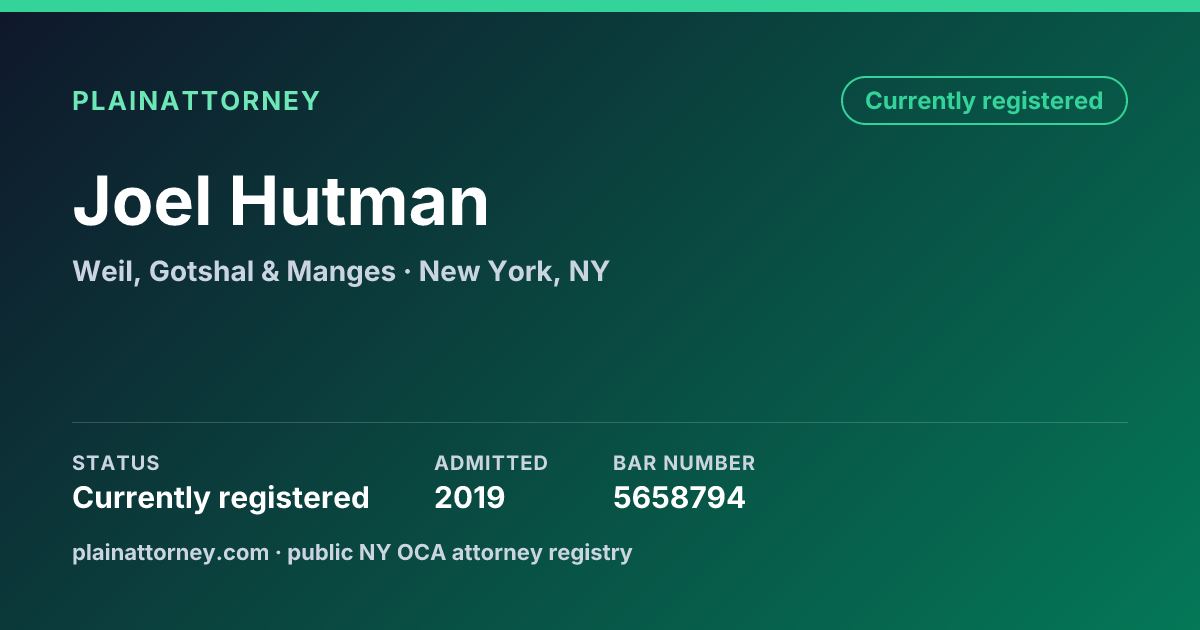Click the STATUS label
The width and height of the screenshot is (1200, 630).
pos(116,463)
